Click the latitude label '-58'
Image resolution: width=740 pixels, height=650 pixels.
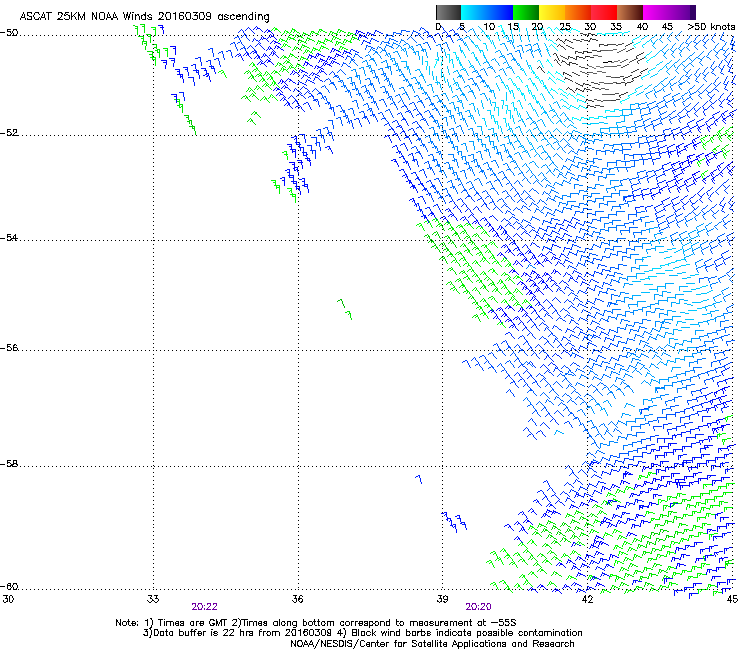point(9,464)
